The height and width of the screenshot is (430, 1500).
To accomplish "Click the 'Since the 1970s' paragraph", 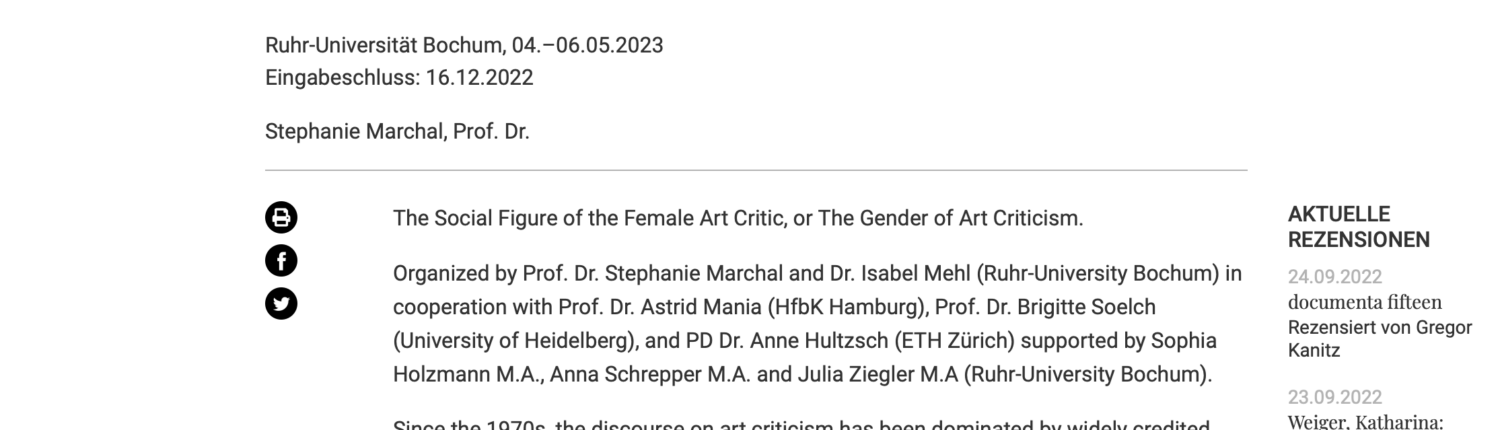I will click(x=802, y=425).
